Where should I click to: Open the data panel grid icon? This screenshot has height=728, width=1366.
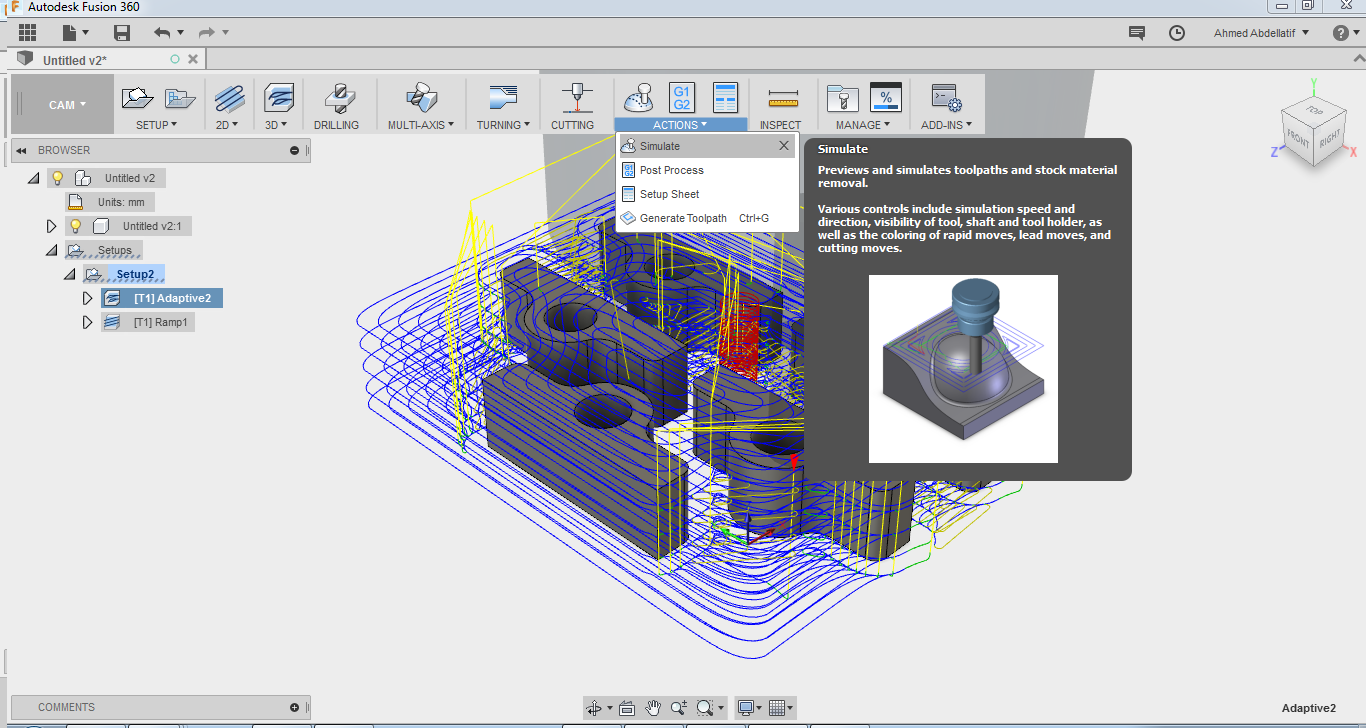click(x=27, y=33)
